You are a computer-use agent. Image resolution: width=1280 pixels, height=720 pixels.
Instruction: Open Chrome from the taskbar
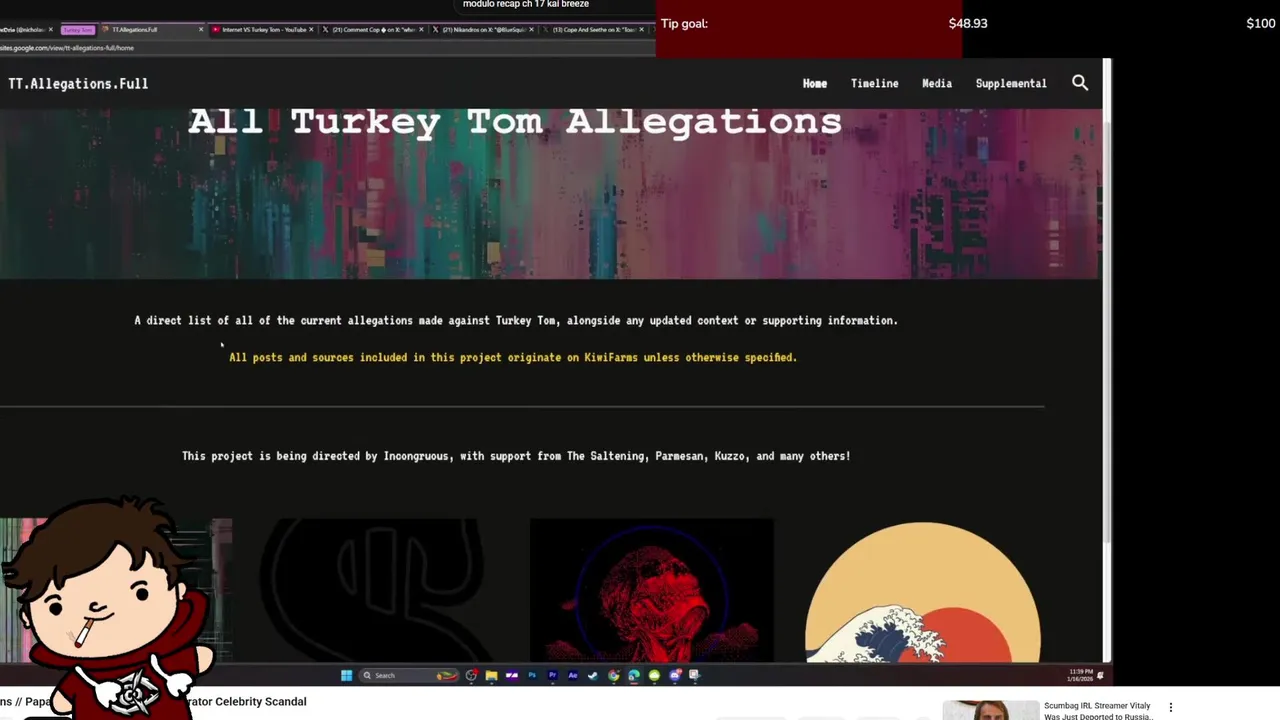click(x=613, y=676)
